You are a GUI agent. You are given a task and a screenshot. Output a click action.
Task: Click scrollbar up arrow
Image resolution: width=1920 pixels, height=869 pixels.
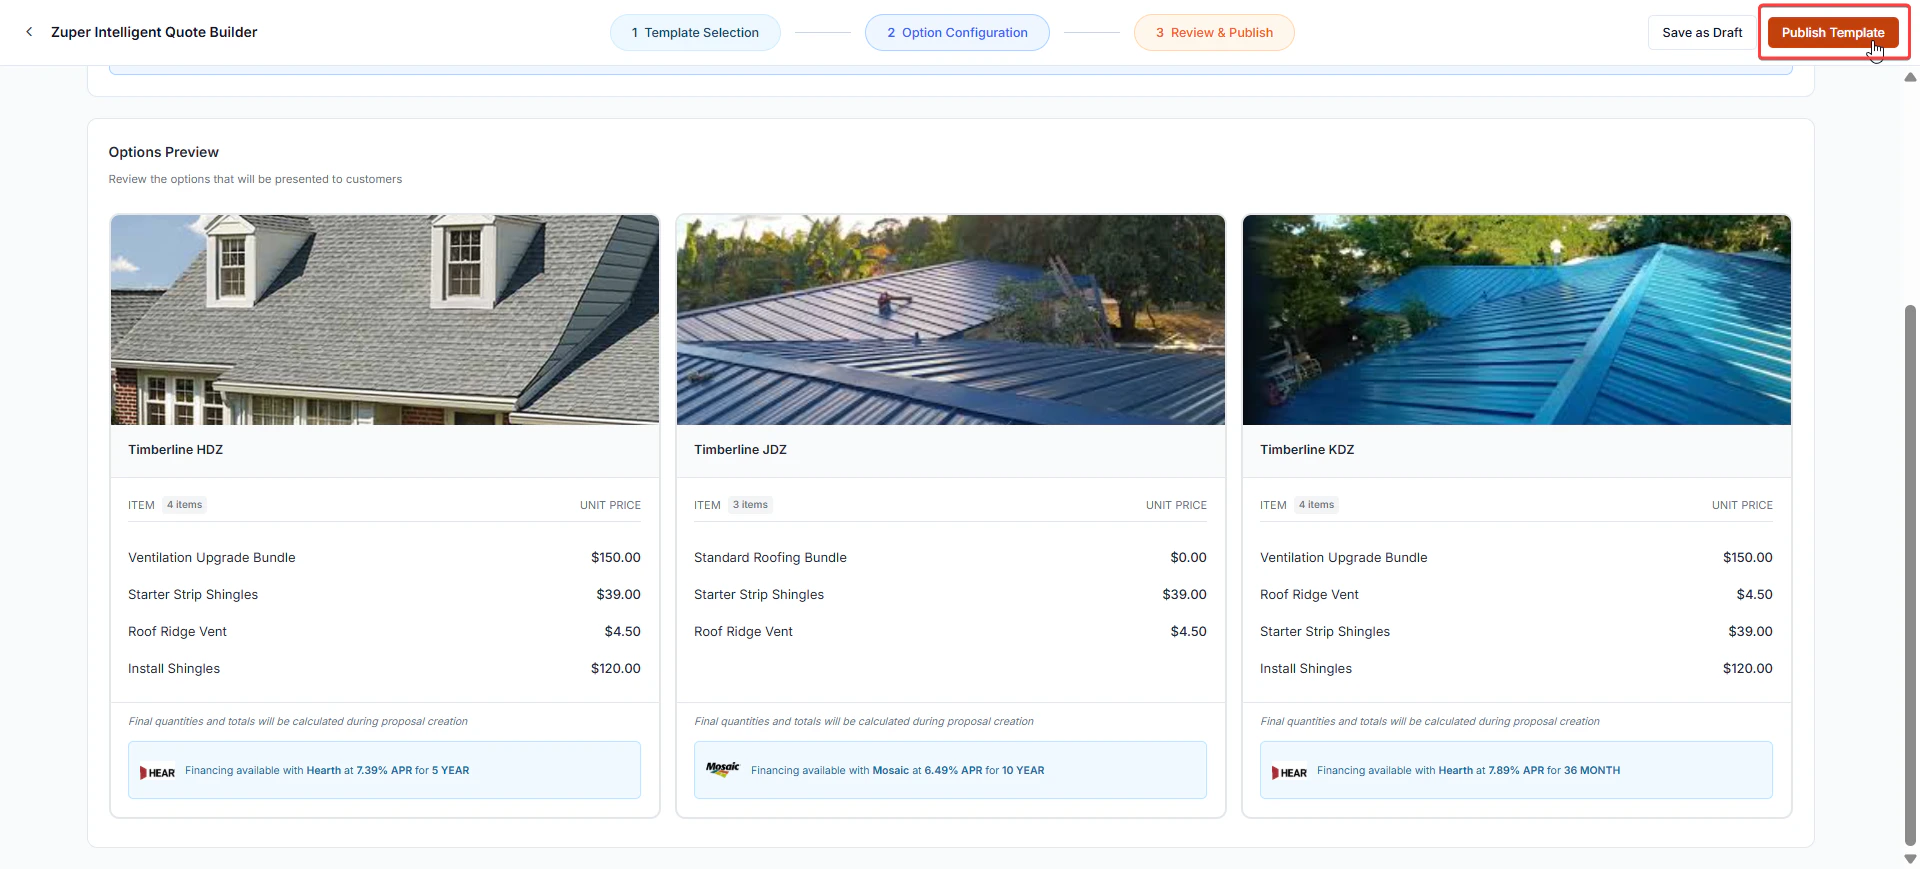click(1910, 77)
